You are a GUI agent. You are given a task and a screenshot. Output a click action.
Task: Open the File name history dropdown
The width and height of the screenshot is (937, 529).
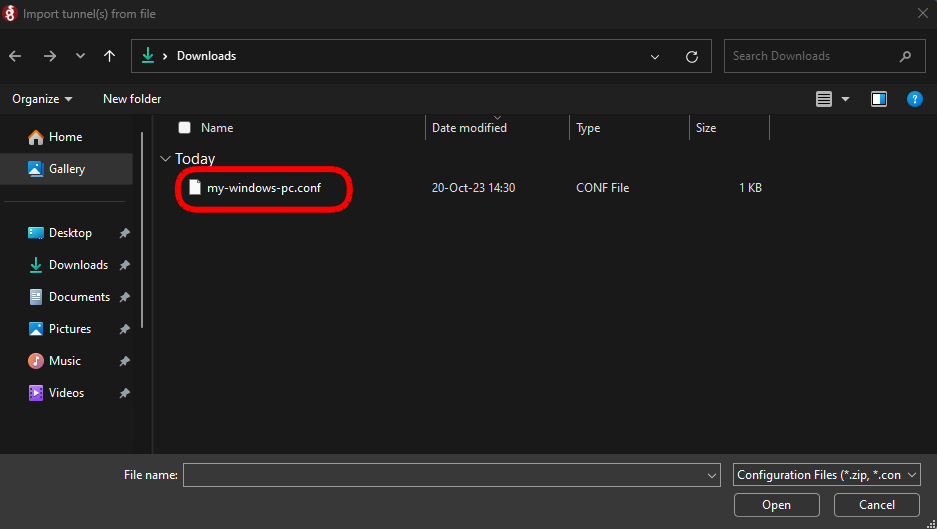[x=712, y=476]
